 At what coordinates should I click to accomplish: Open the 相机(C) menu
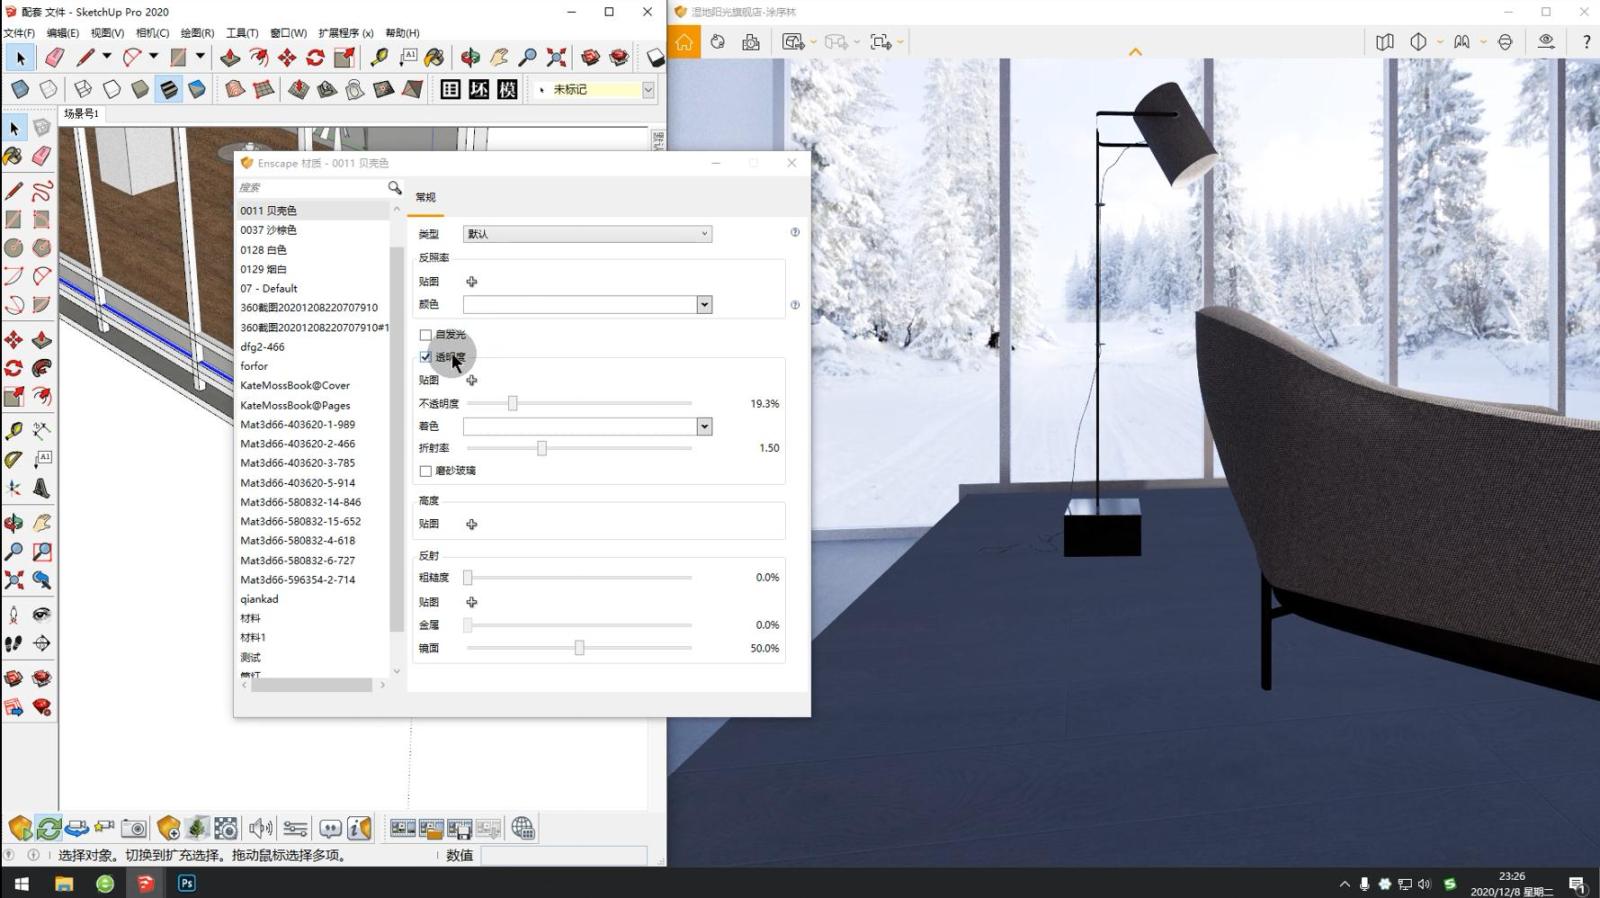[152, 33]
